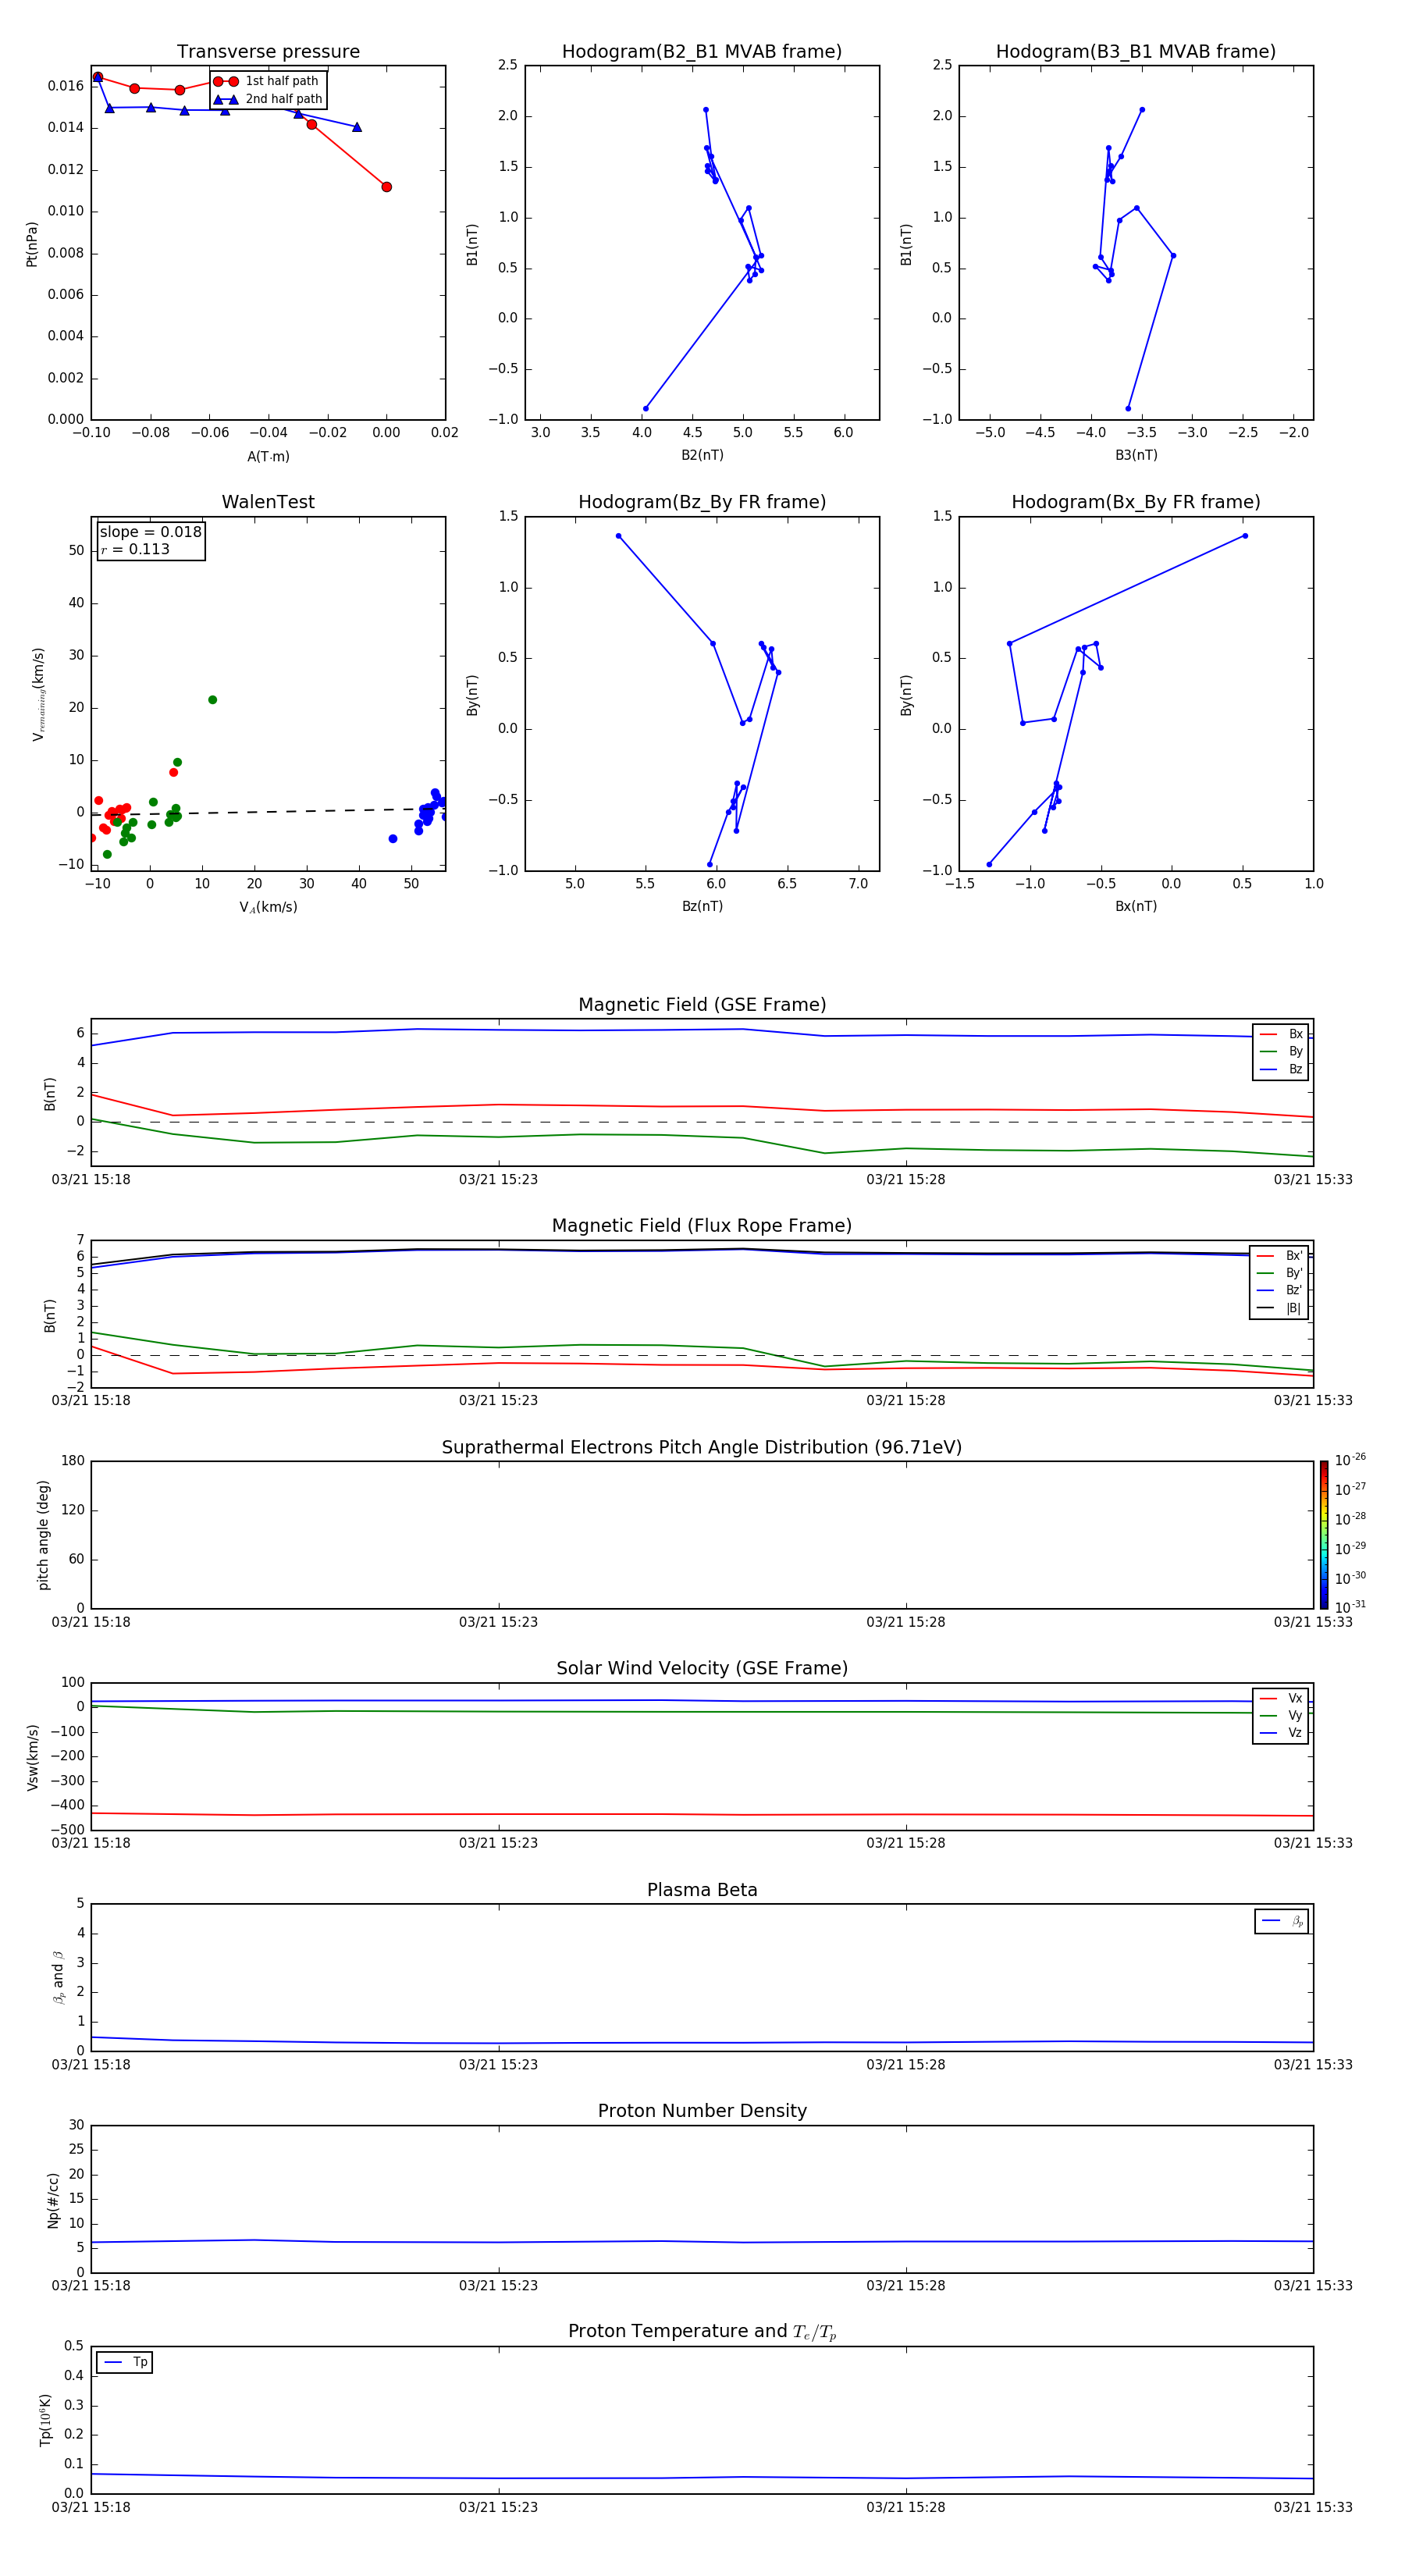
Task: Click the 'Bz(nT)' x-axis label
Action: tap(702, 906)
